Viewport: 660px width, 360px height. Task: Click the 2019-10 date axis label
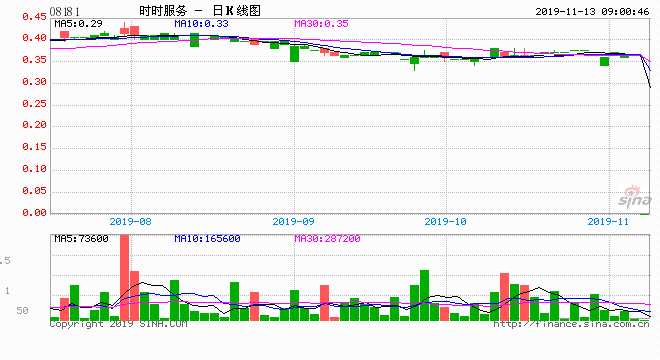click(x=445, y=221)
